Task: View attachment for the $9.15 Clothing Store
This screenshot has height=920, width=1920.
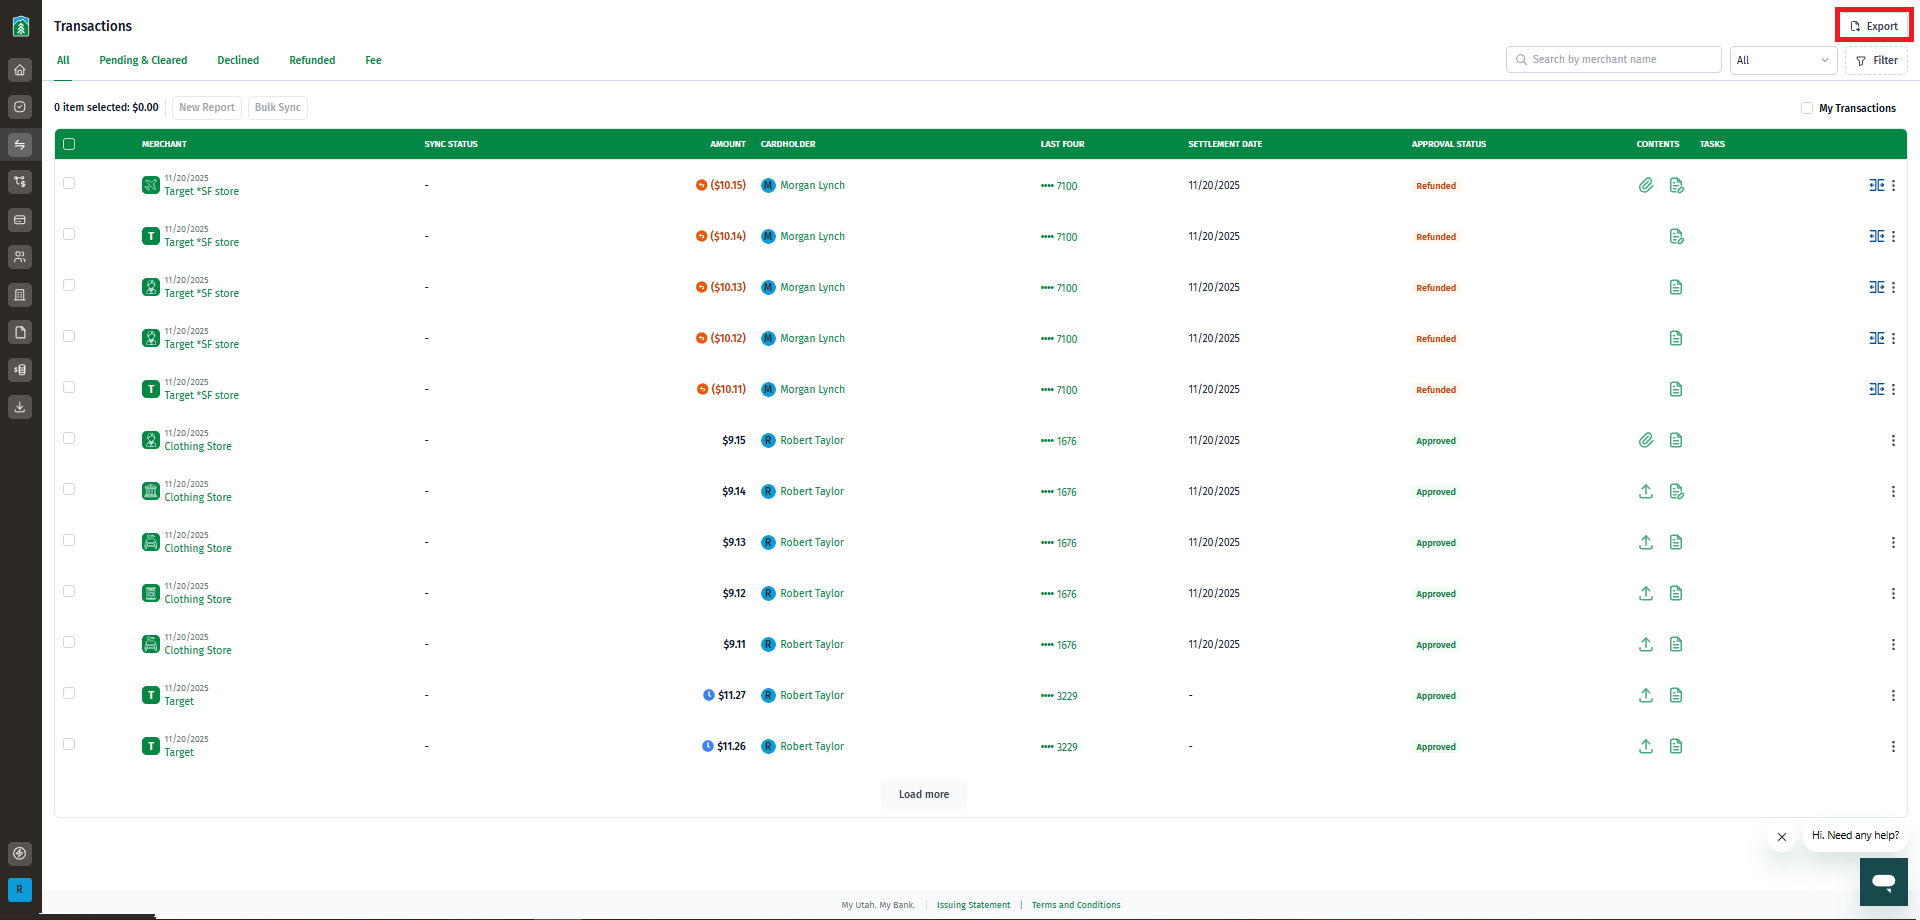Action: pos(1646,440)
